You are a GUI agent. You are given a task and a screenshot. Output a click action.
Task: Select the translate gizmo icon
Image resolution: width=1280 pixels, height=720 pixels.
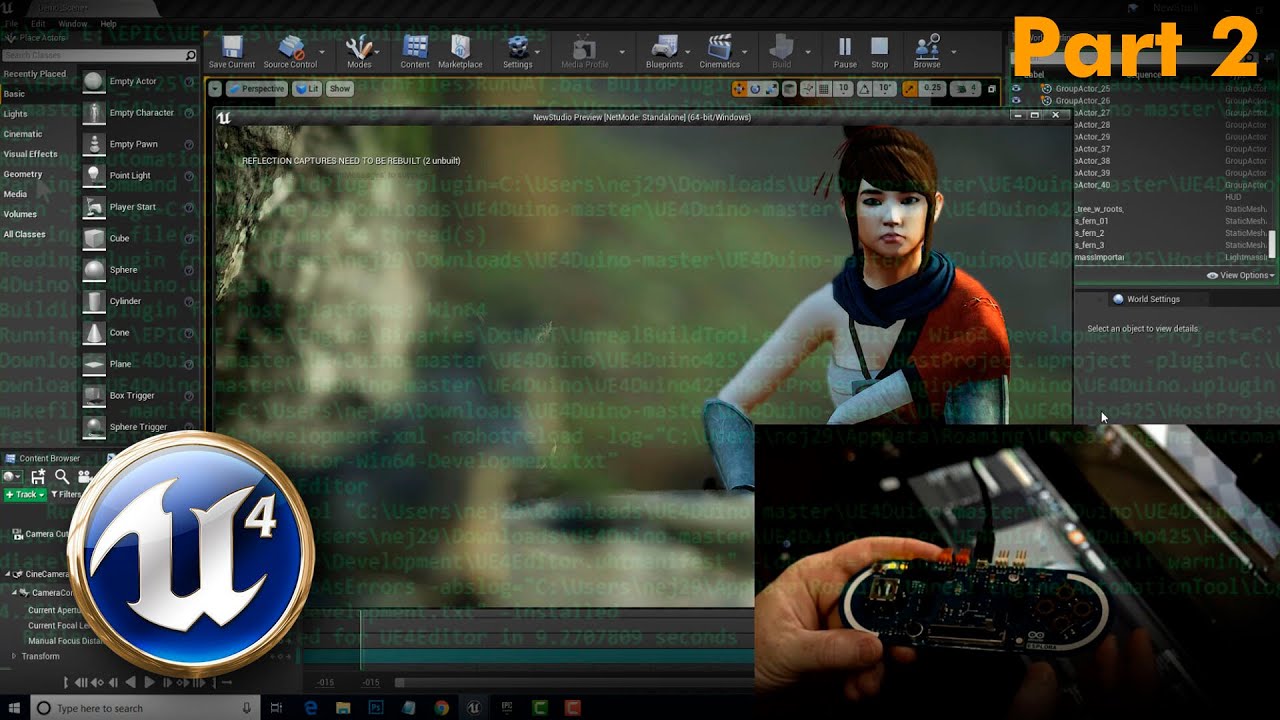[x=740, y=89]
